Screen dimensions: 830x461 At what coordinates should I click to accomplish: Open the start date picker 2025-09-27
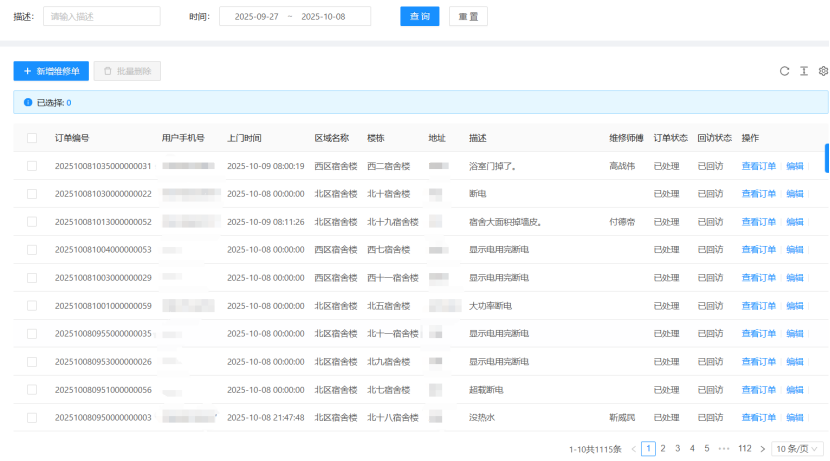tap(256, 16)
